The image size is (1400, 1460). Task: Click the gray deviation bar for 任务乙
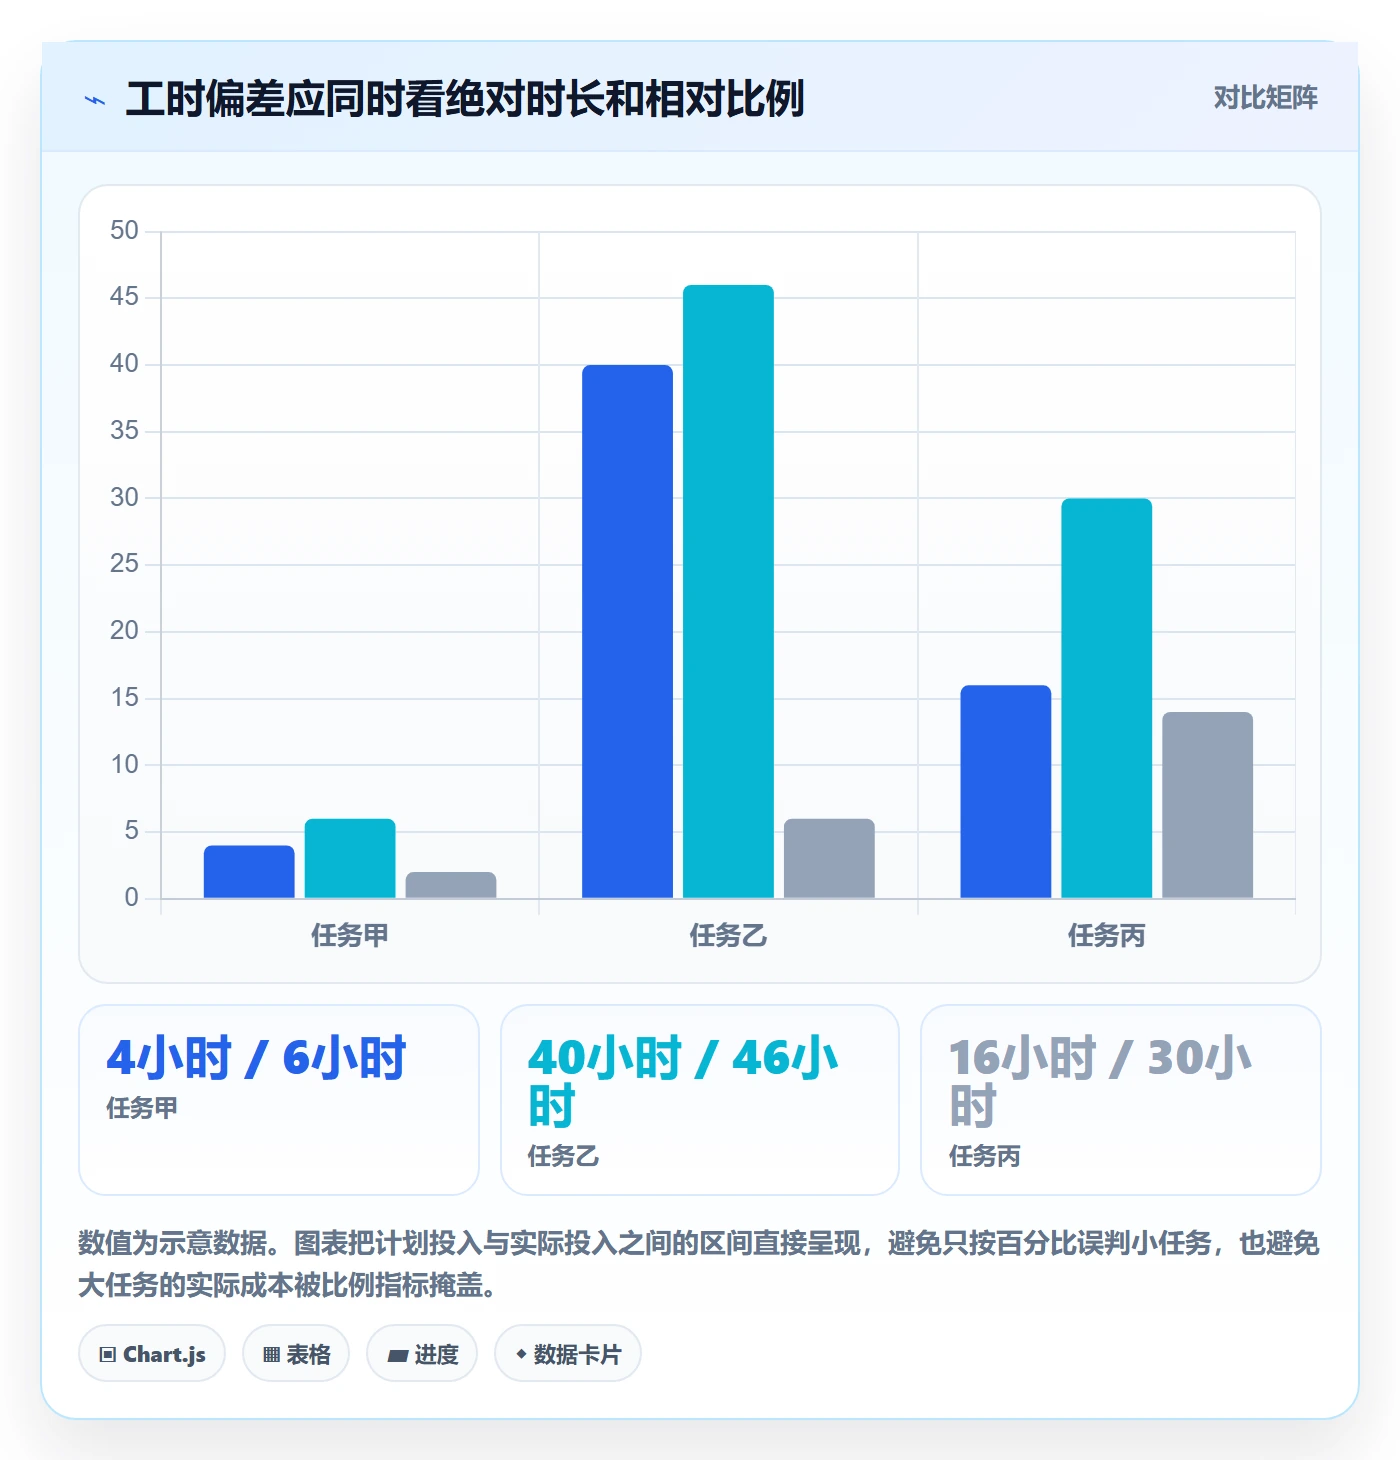click(829, 858)
